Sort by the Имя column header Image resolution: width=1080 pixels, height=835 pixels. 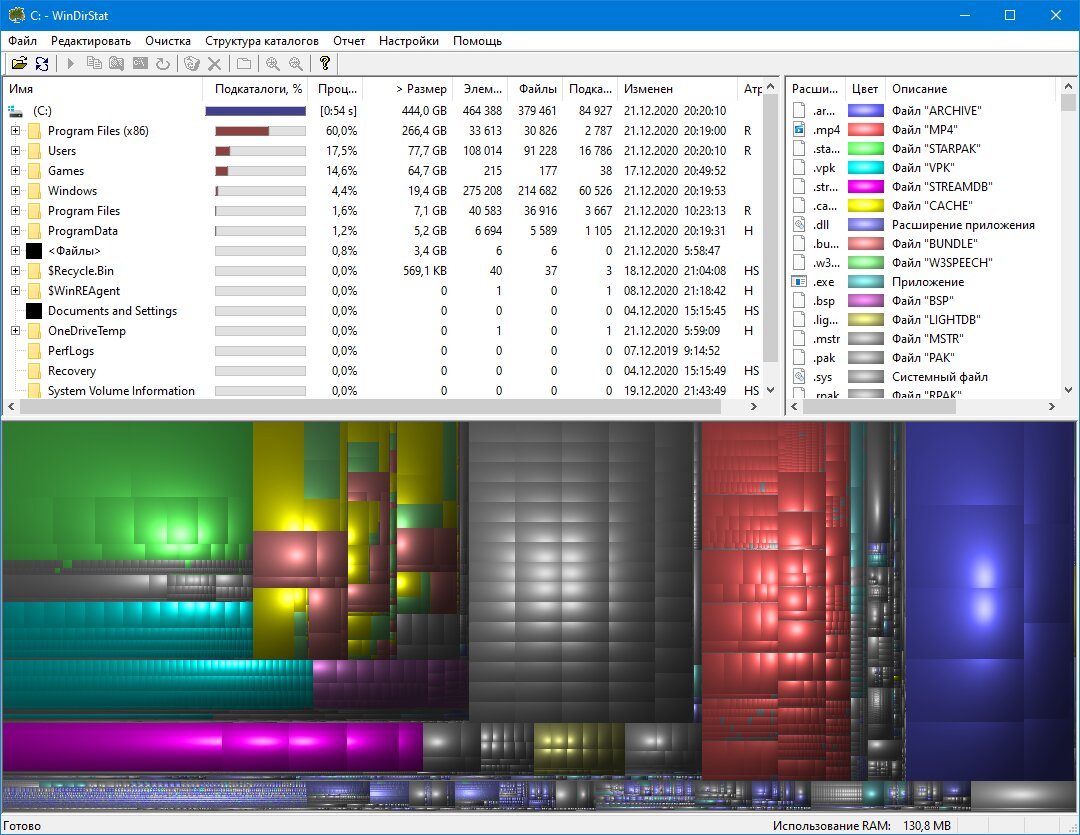pos(103,89)
